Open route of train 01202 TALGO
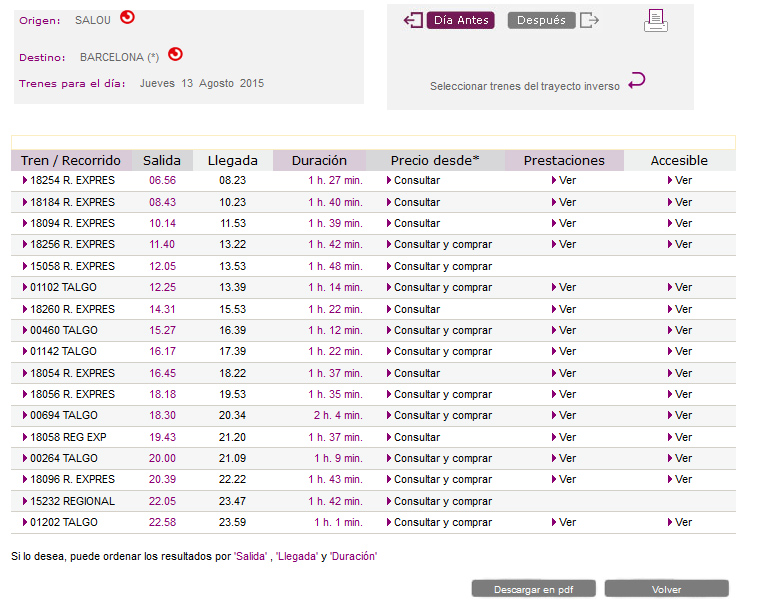This screenshot has width=767, height=600. point(60,523)
